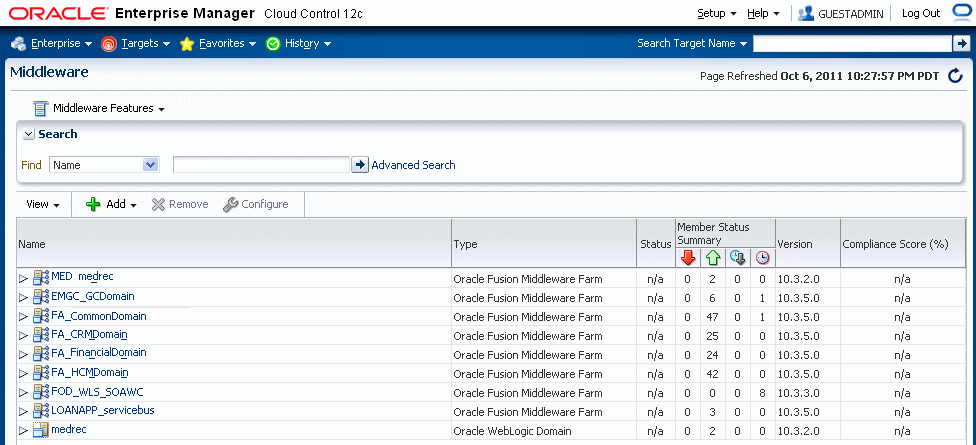The image size is (976, 445).
Task: Click the farm icon beside FA_FinancialDomain
Action: (x=41, y=354)
